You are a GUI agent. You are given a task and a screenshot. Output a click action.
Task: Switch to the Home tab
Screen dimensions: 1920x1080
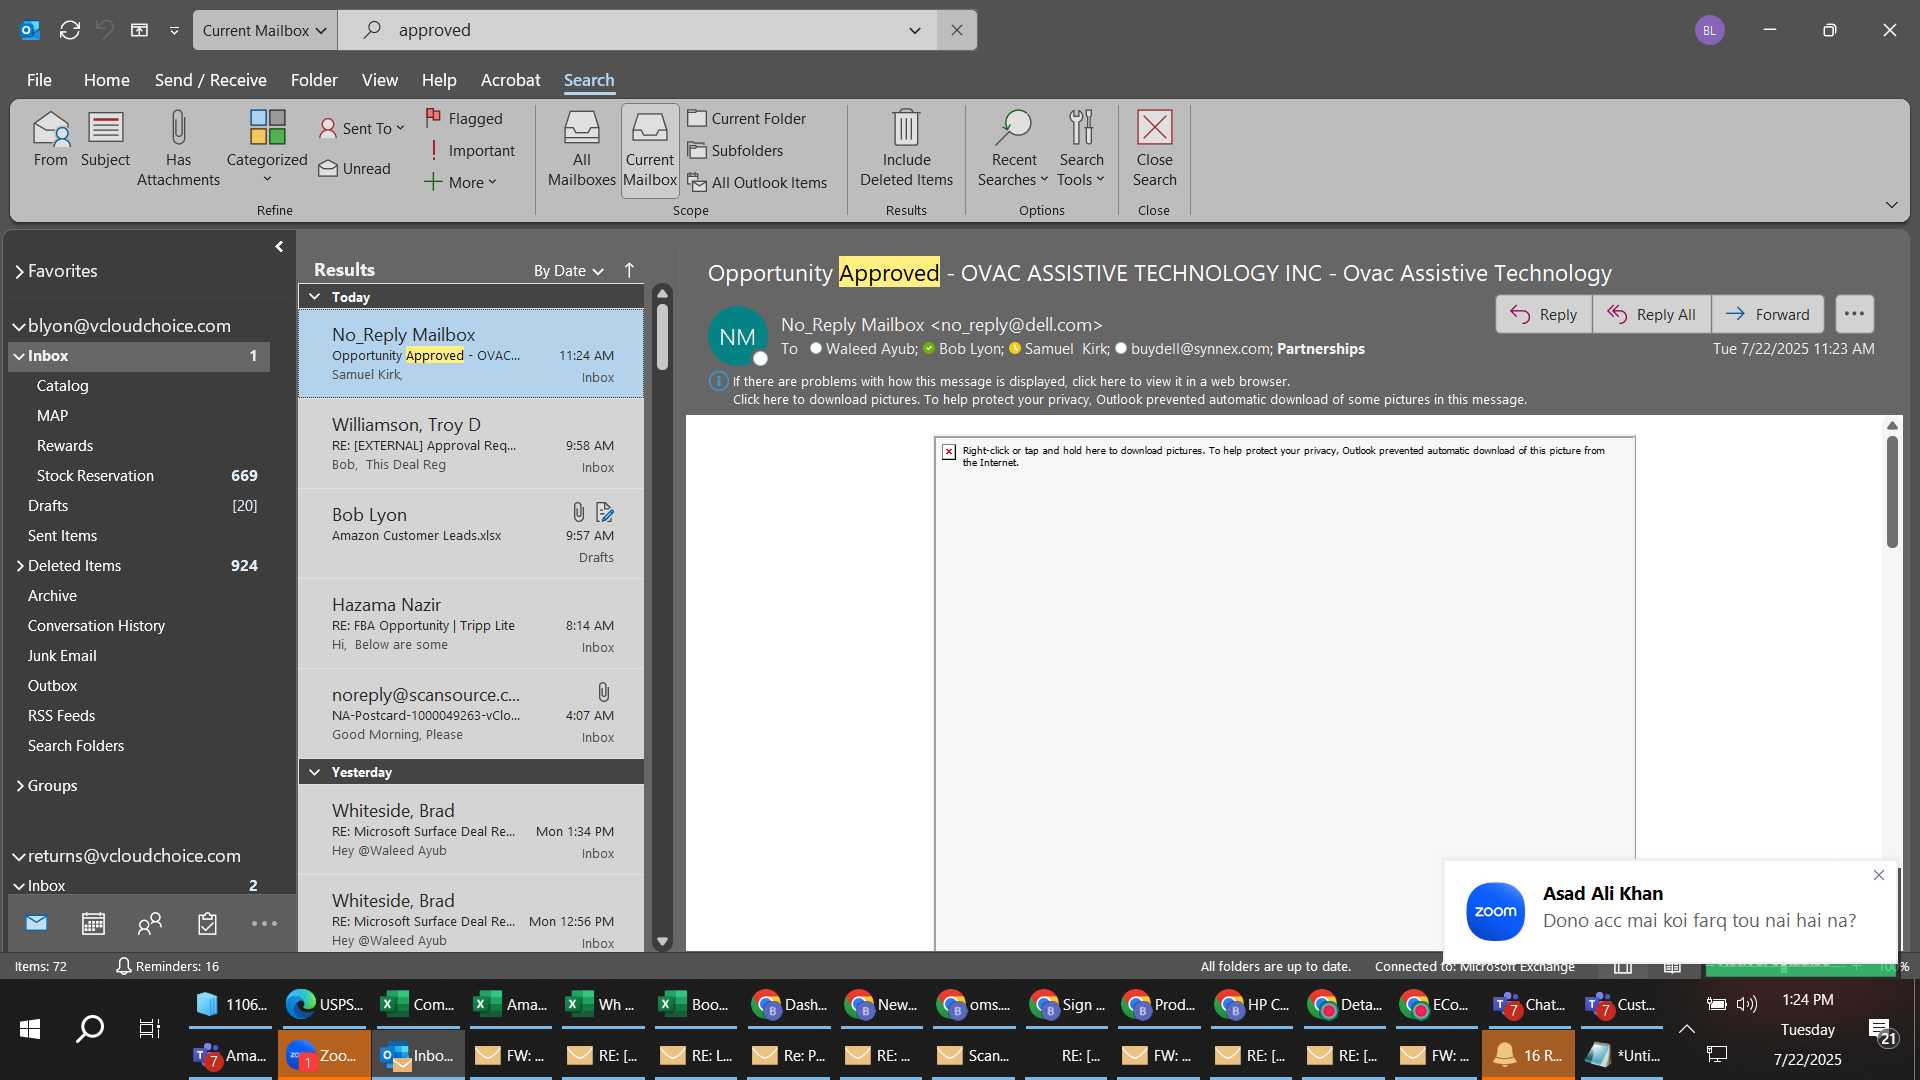[106, 80]
